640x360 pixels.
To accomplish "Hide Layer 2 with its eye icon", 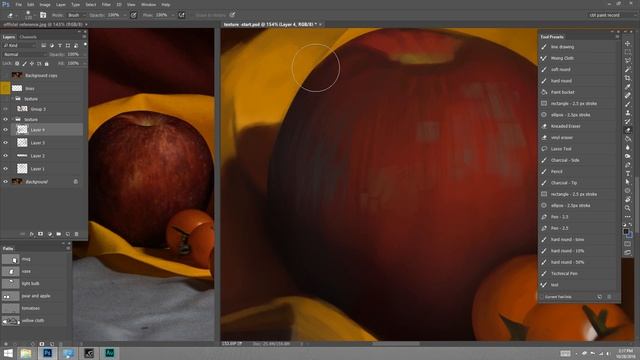I will tap(5, 156).
